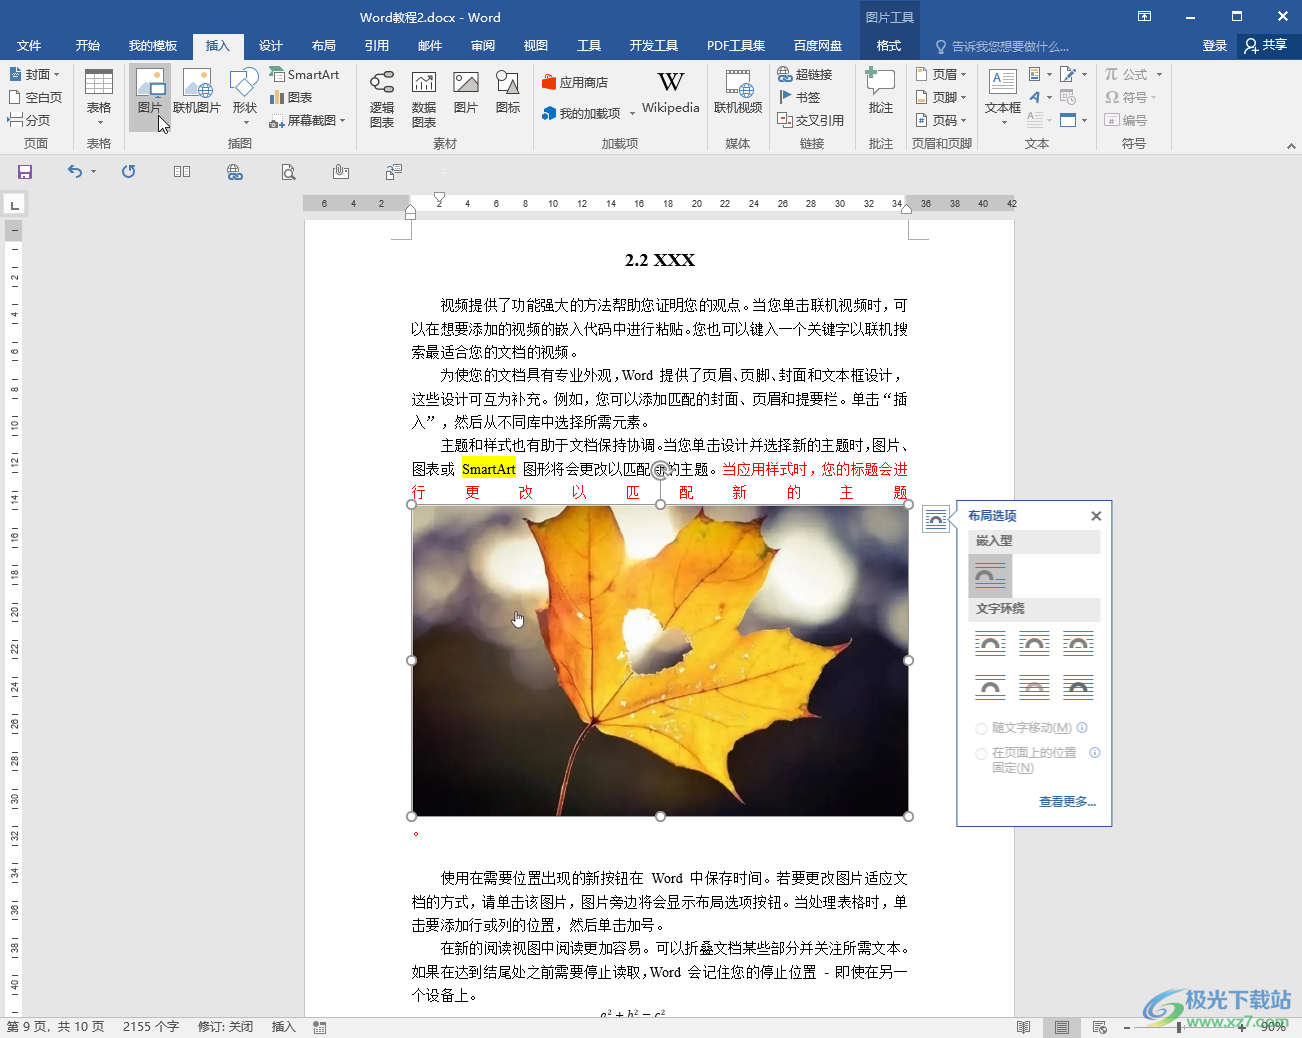The height and width of the screenshot is (1038, 1302).
Task: Add a new 批注 comment
Action: click(881, 92)
